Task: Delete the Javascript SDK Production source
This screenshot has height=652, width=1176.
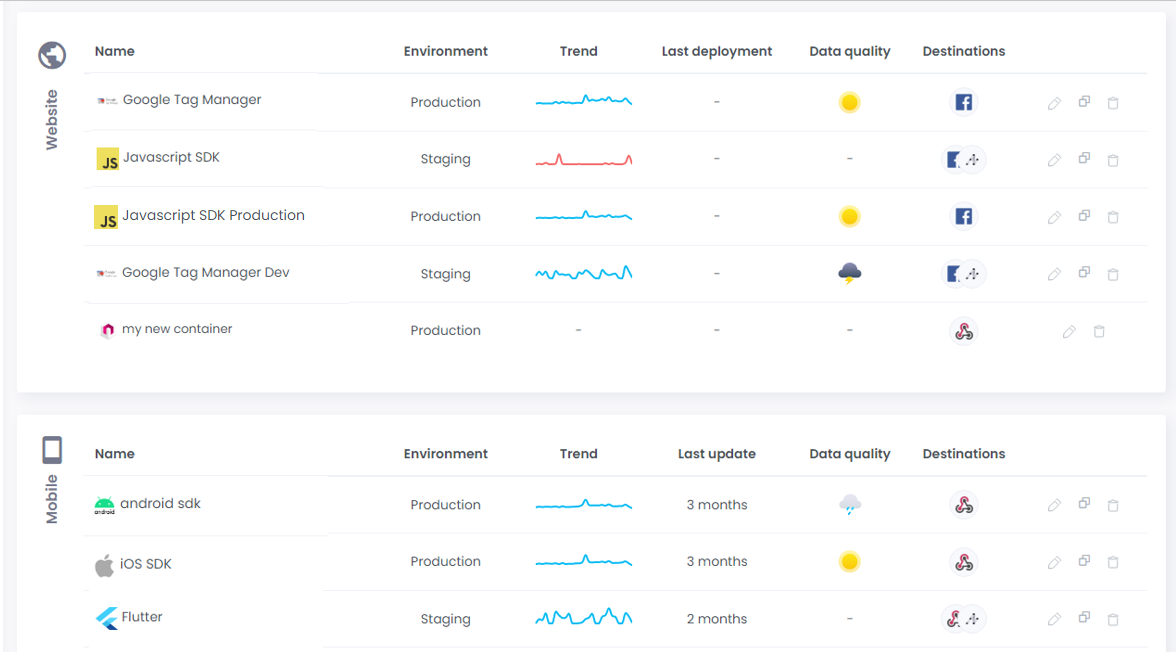Action: [1113, 217]
